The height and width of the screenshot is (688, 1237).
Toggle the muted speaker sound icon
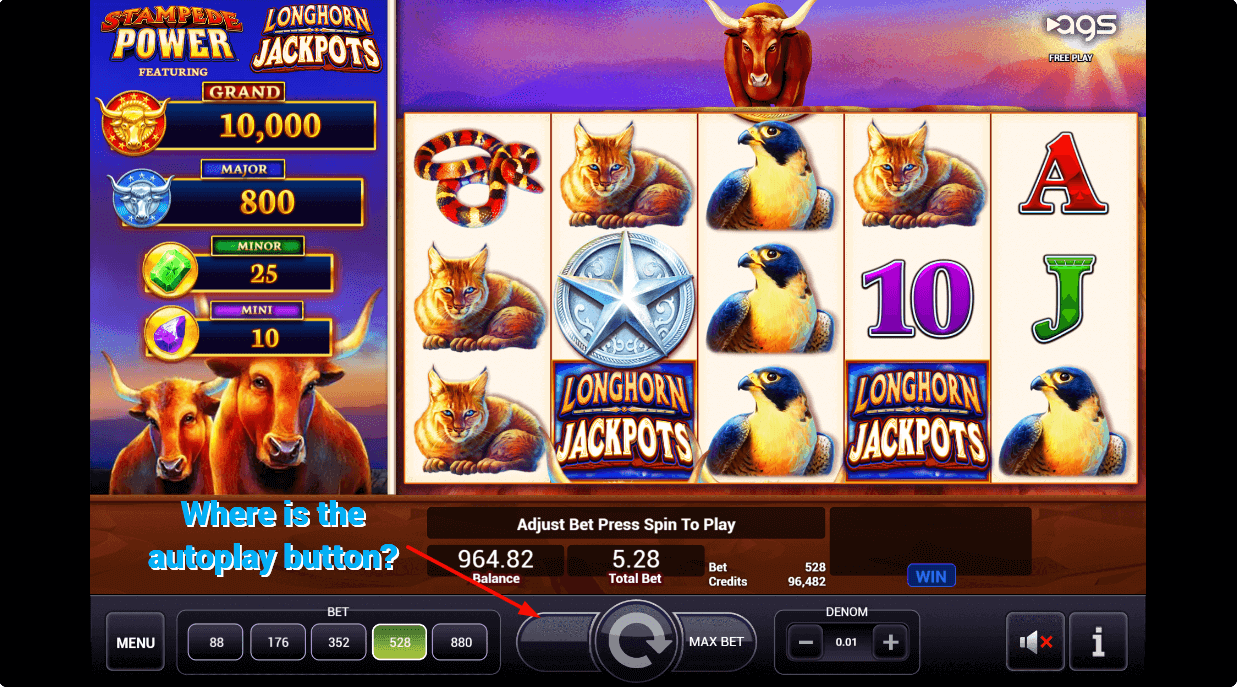(1035, 642)
